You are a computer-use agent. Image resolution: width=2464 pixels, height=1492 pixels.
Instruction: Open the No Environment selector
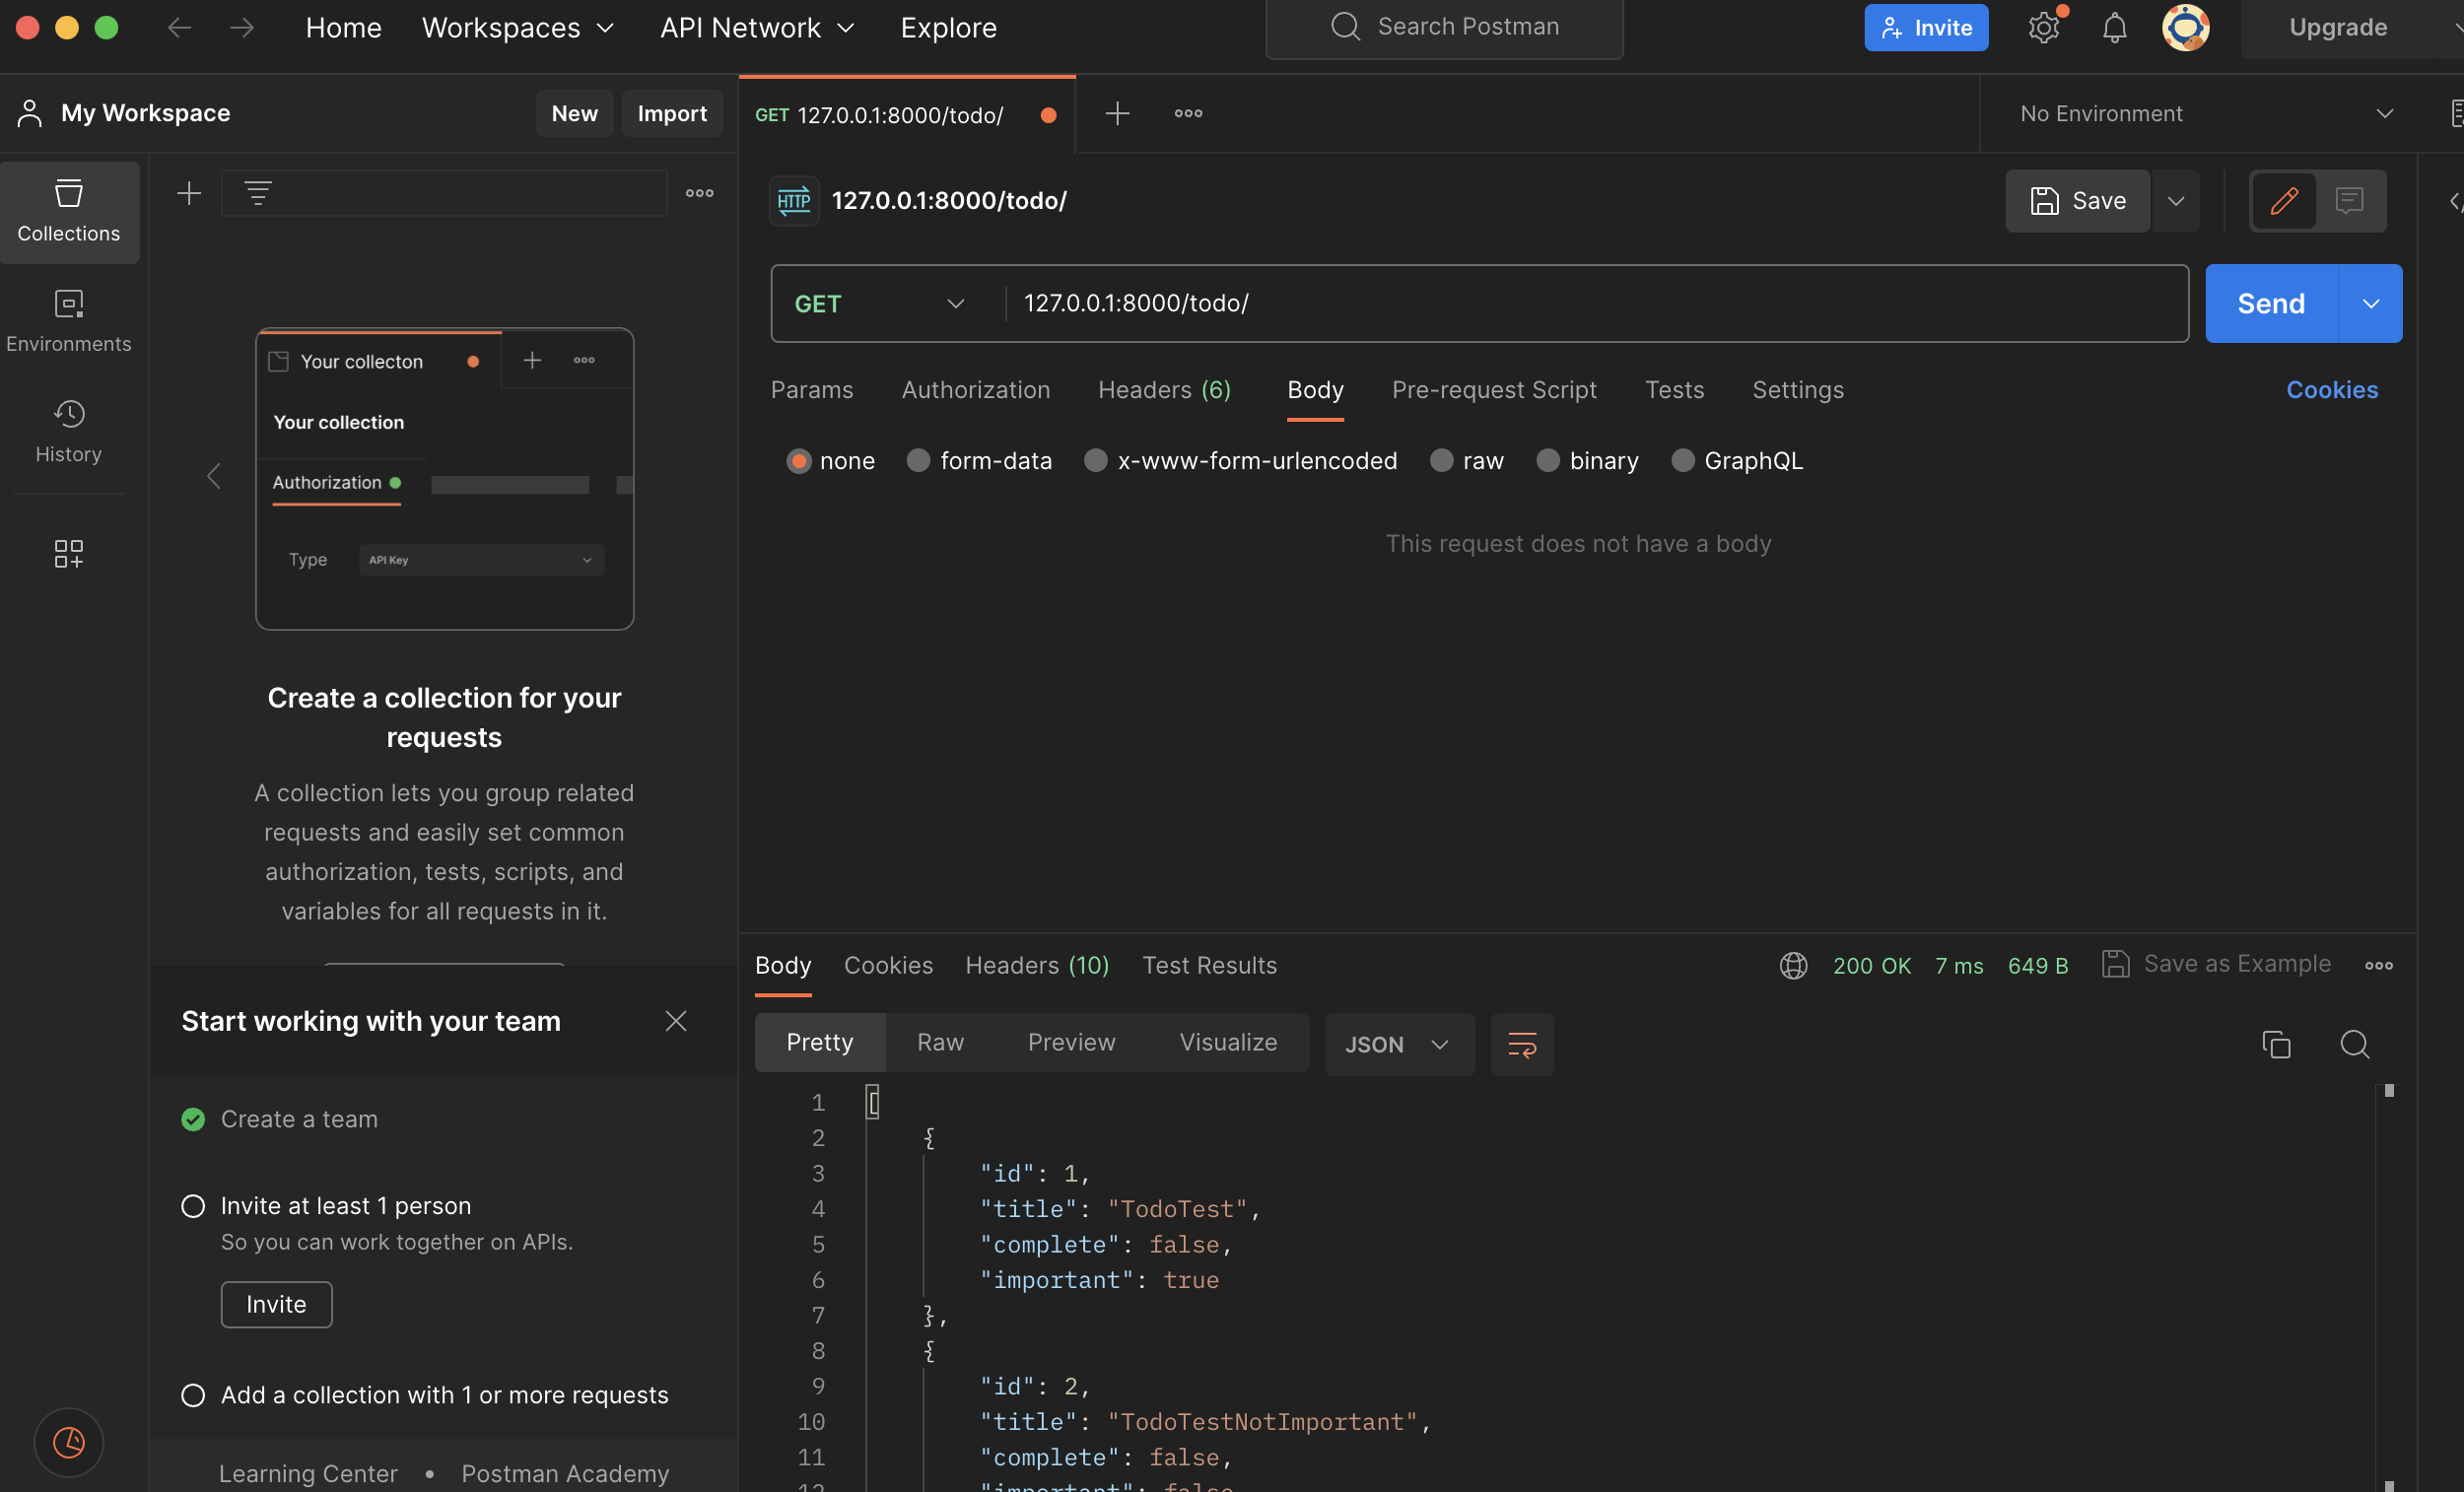coord(2206,114)
